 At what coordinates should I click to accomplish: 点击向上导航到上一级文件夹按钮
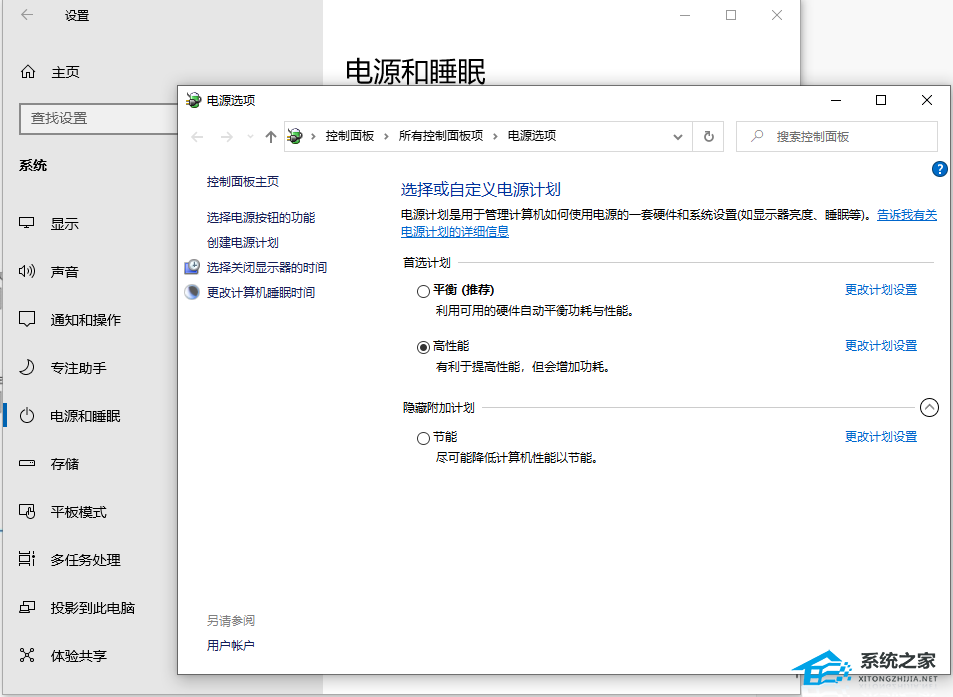(270, 136)
